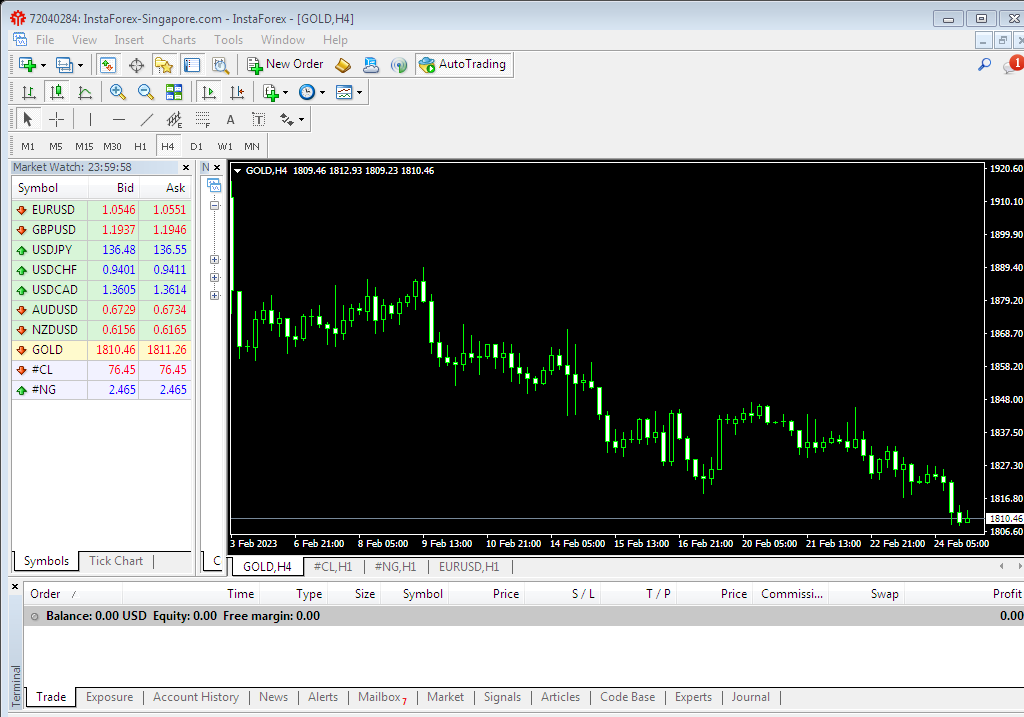The width and height of the screenshot is (1024, 717).
Task: Switch chart to bar chart mode
Action: (28, 92)
